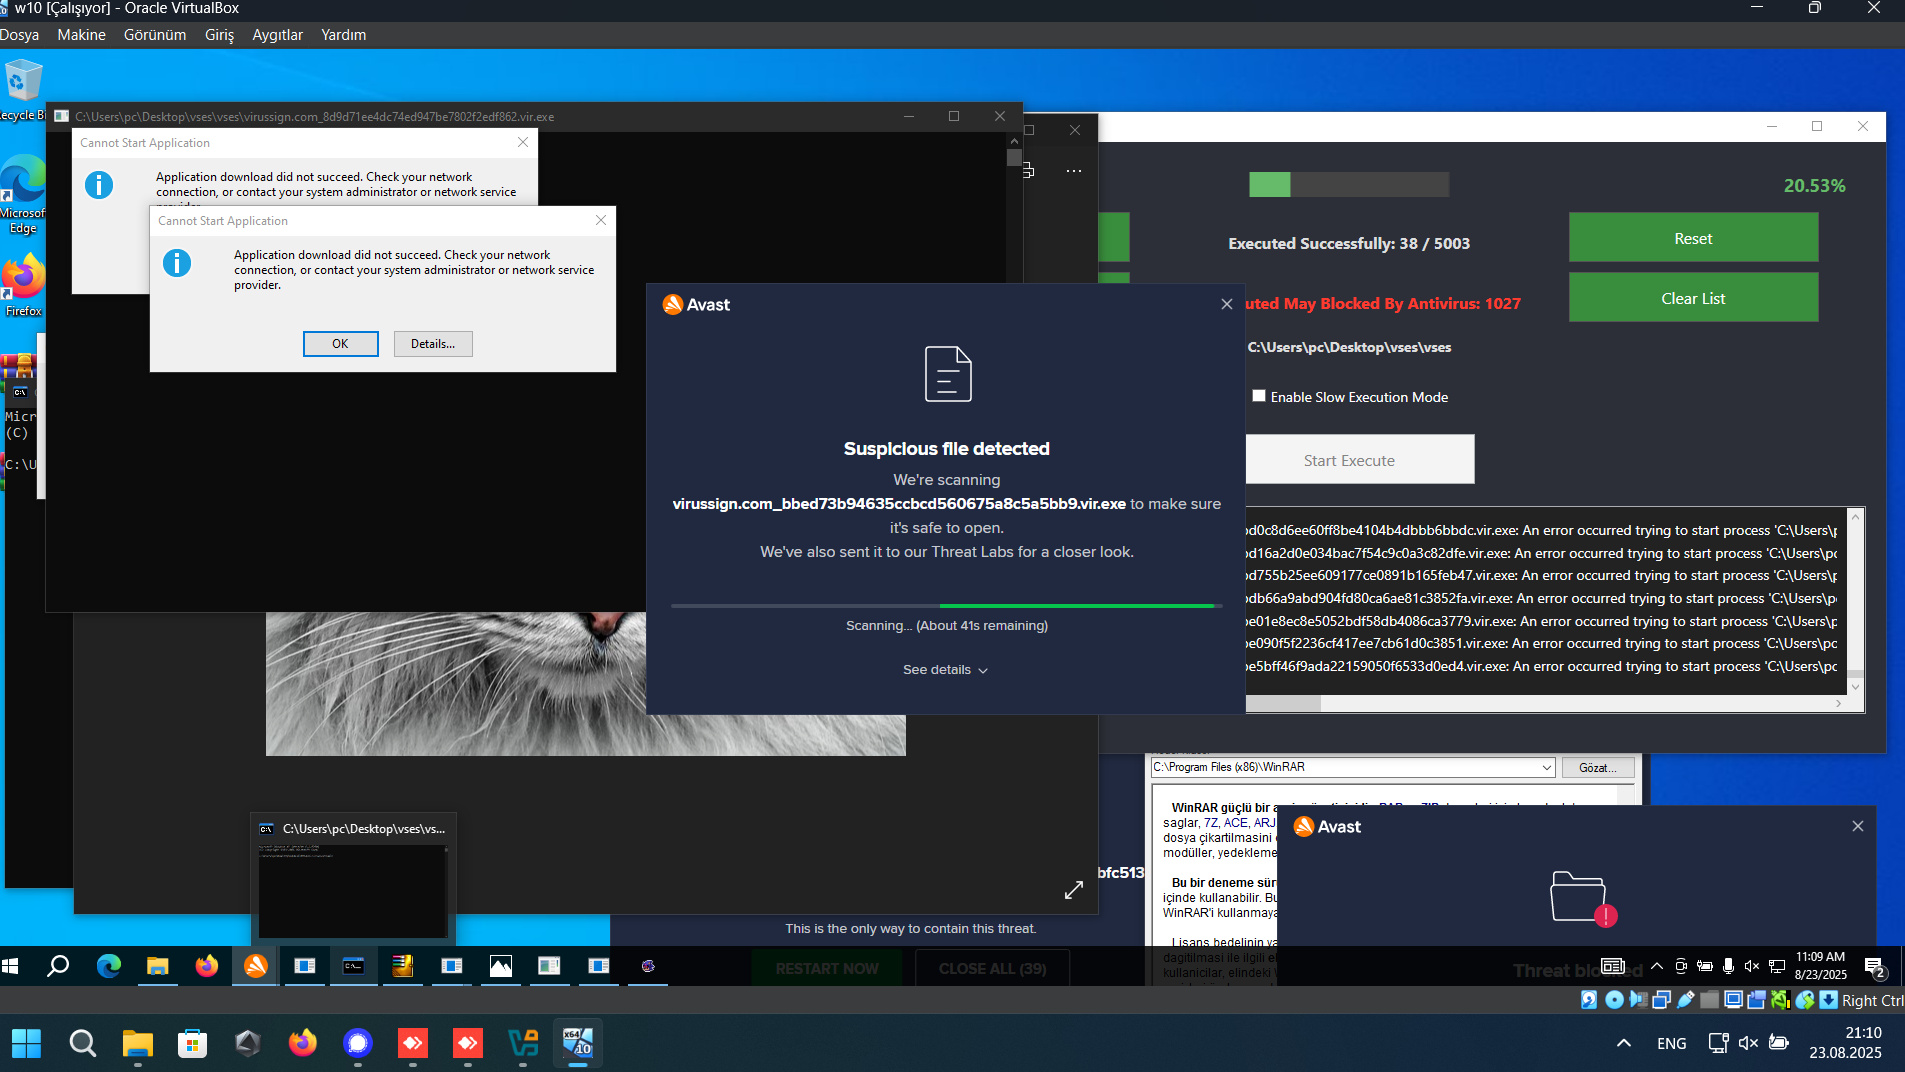Image resolution: width=1905 pixels, height=1072 pixels.
Task: Open VirtualBox CPU status indicator
Action: [x=1781, y=1000]
